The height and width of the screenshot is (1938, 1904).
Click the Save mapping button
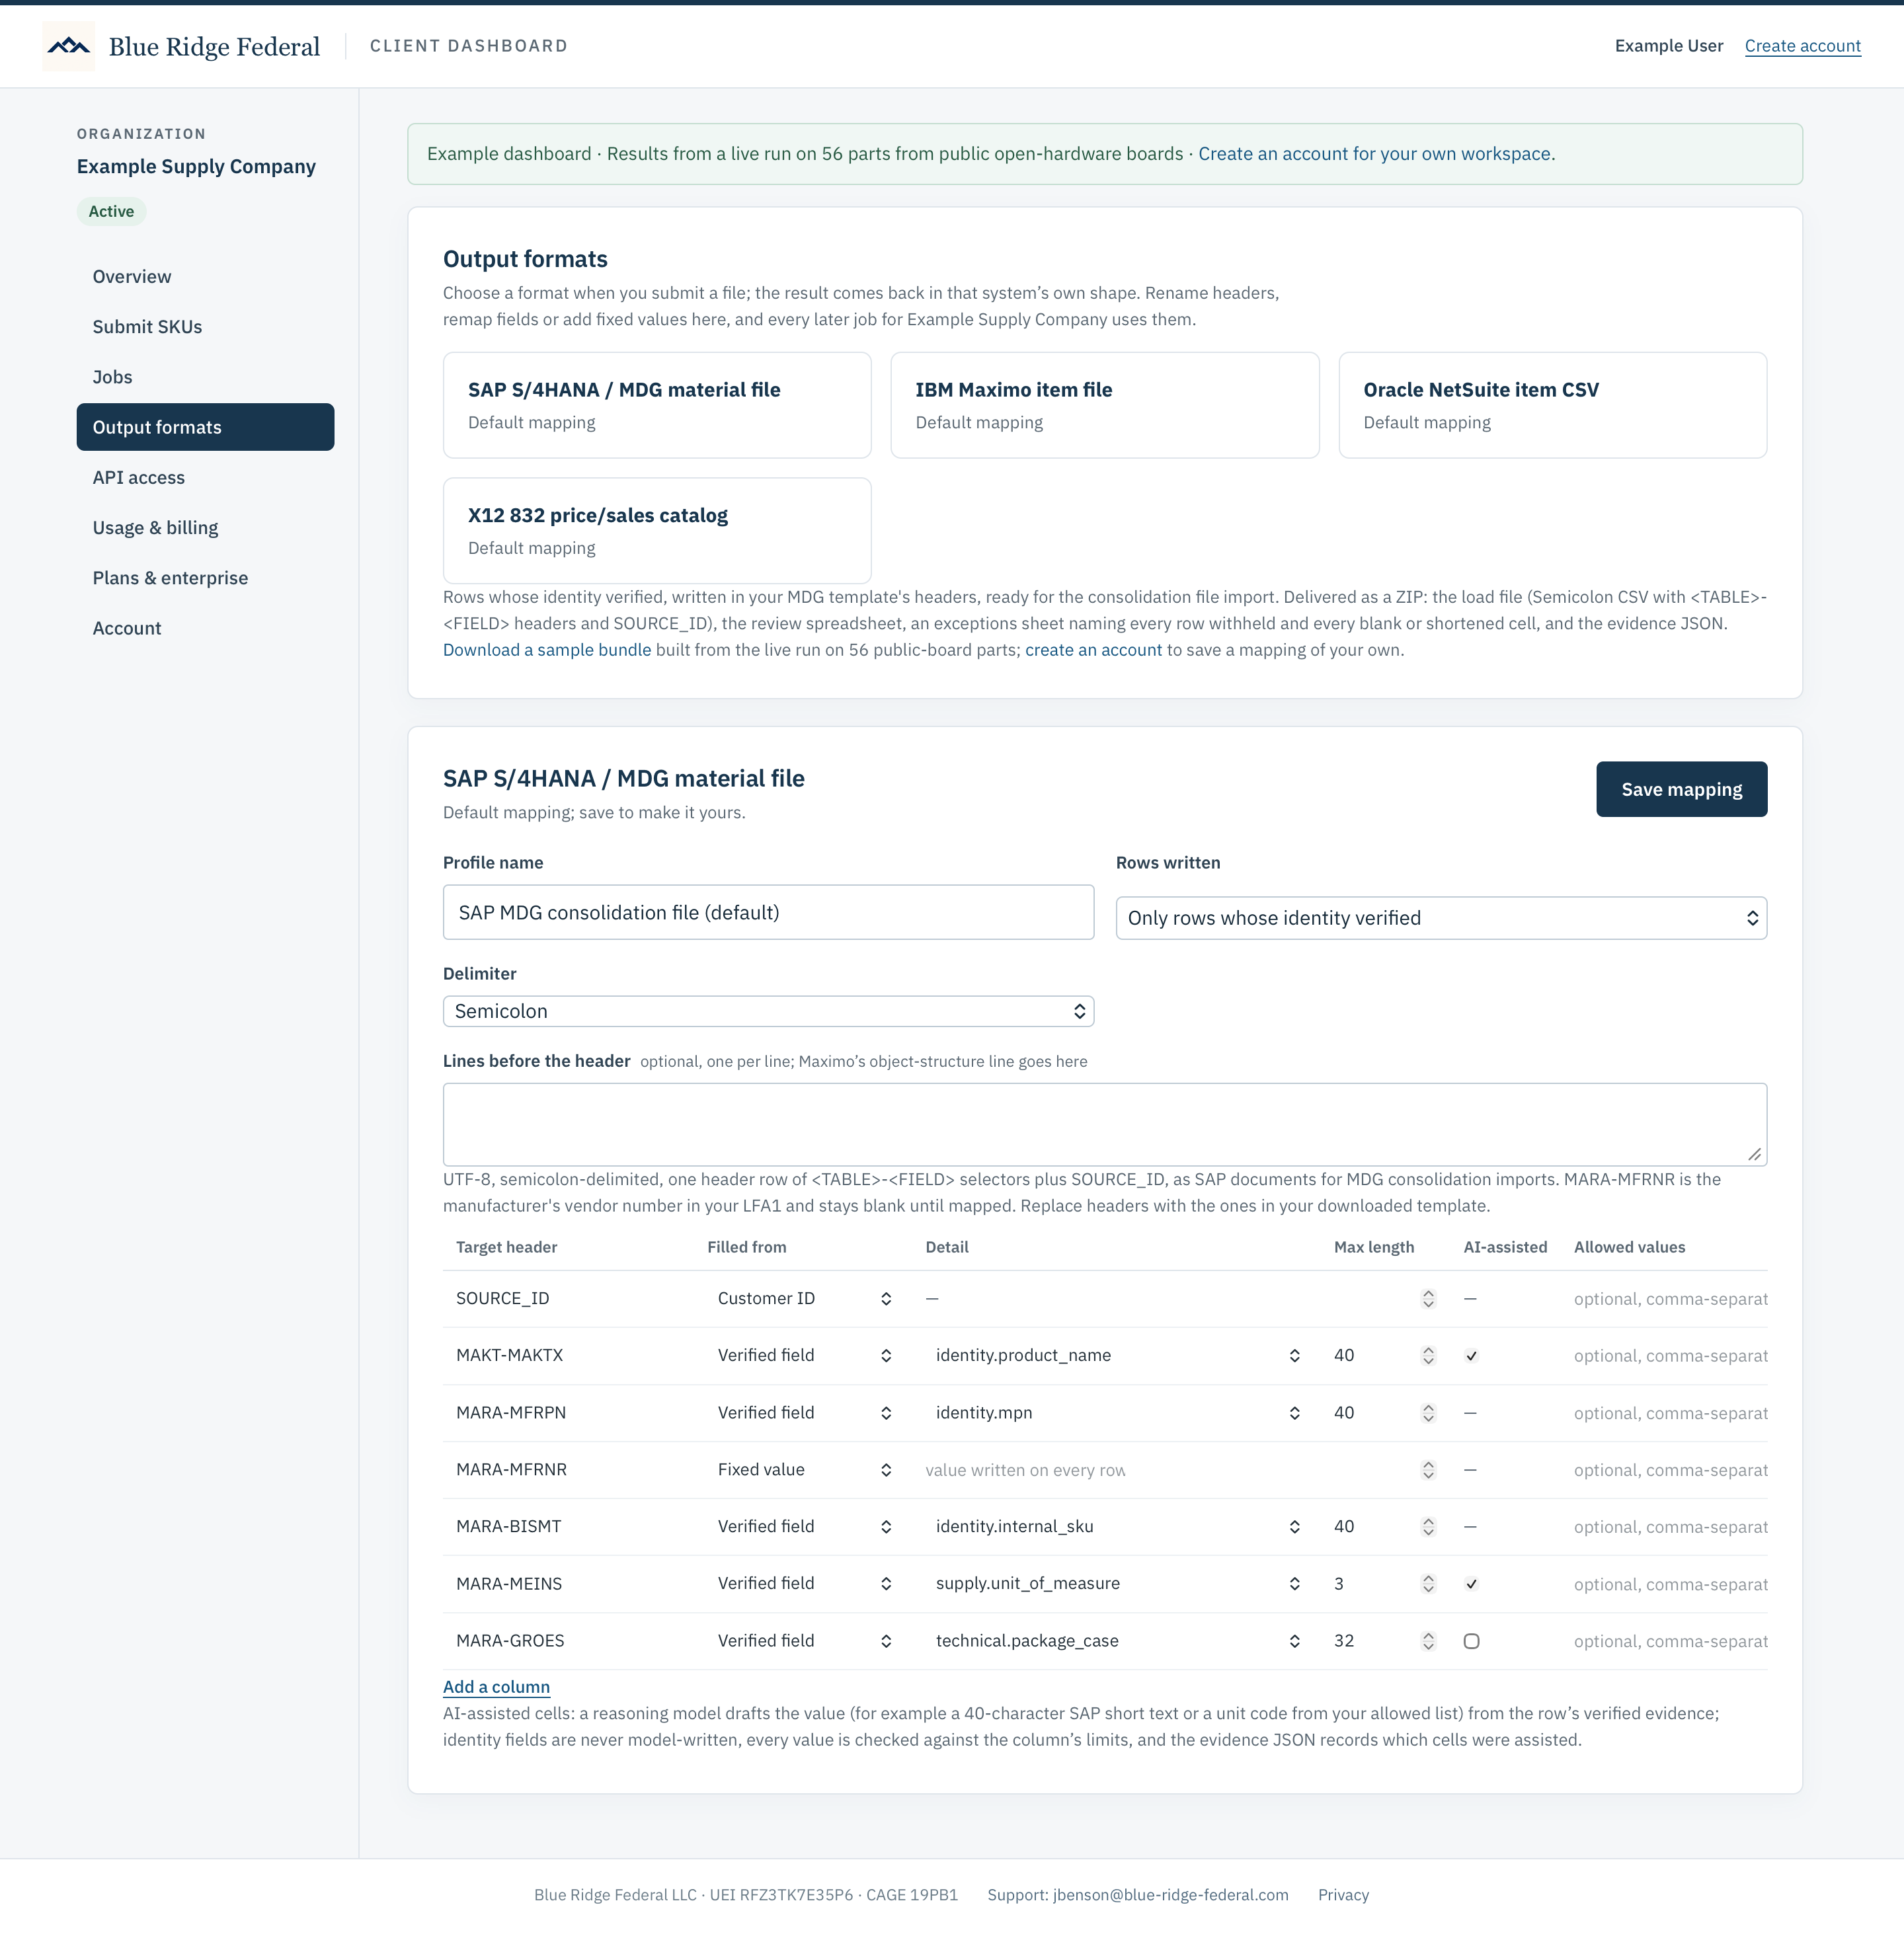(x=1681, y=789)
